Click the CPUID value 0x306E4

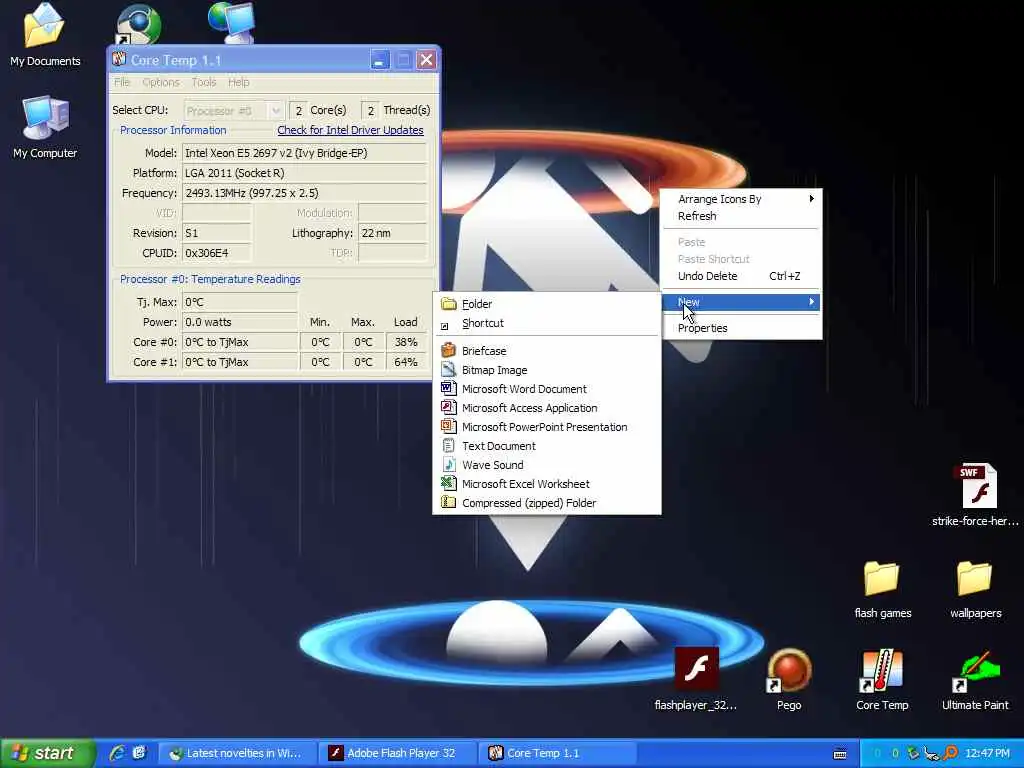tap(216, 253)
